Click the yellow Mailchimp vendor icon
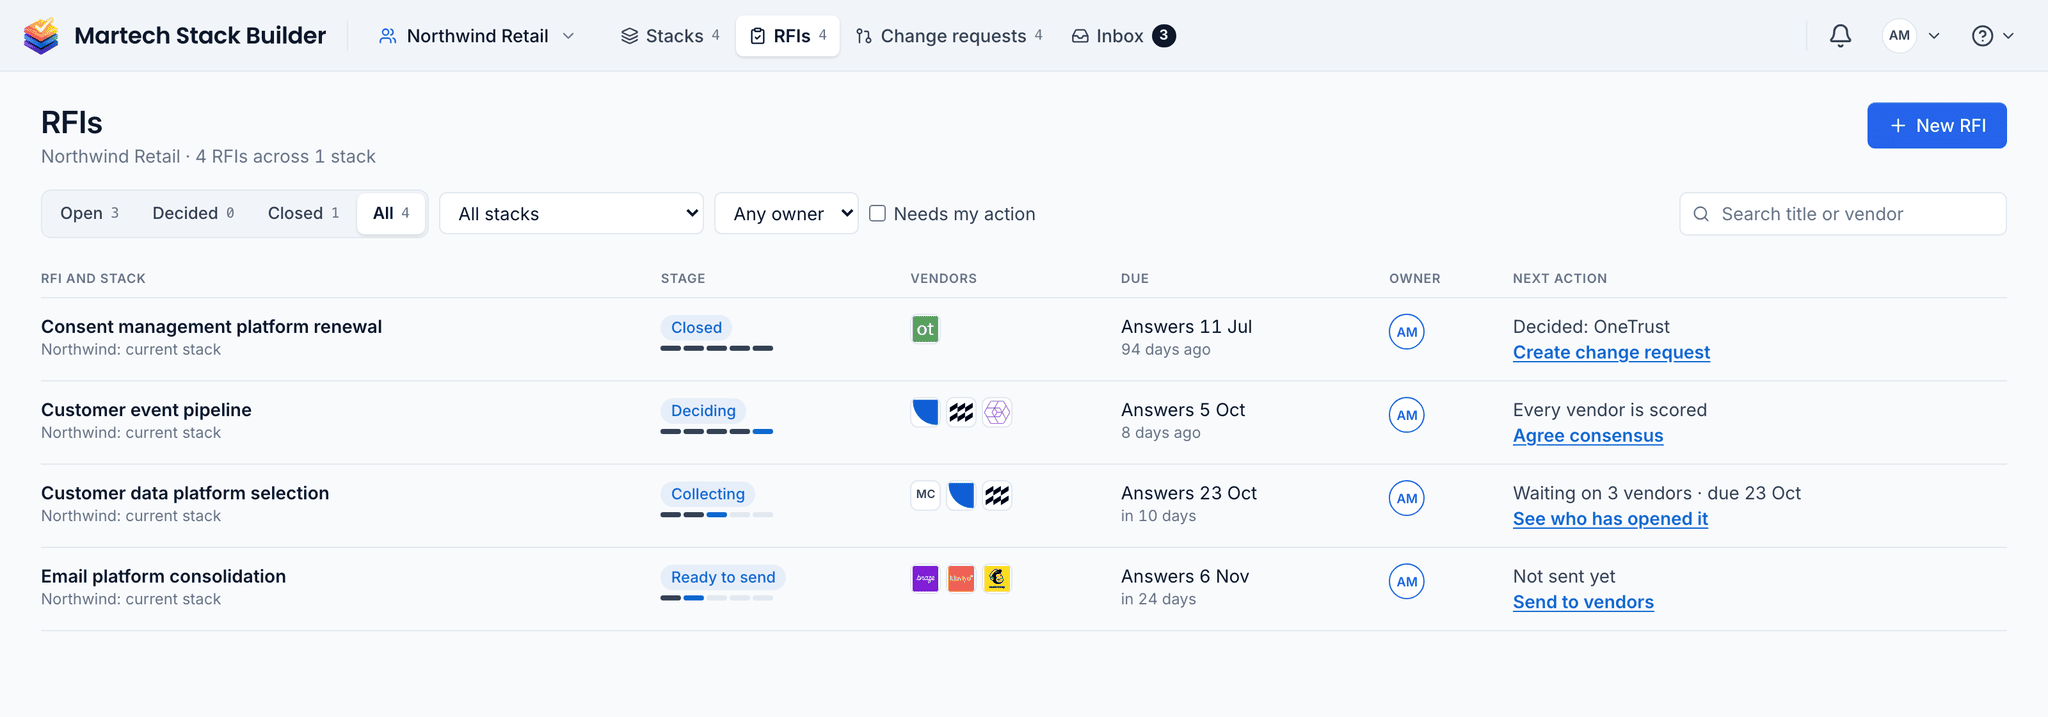The image size is (2048, 717). [x=997, y=578]
